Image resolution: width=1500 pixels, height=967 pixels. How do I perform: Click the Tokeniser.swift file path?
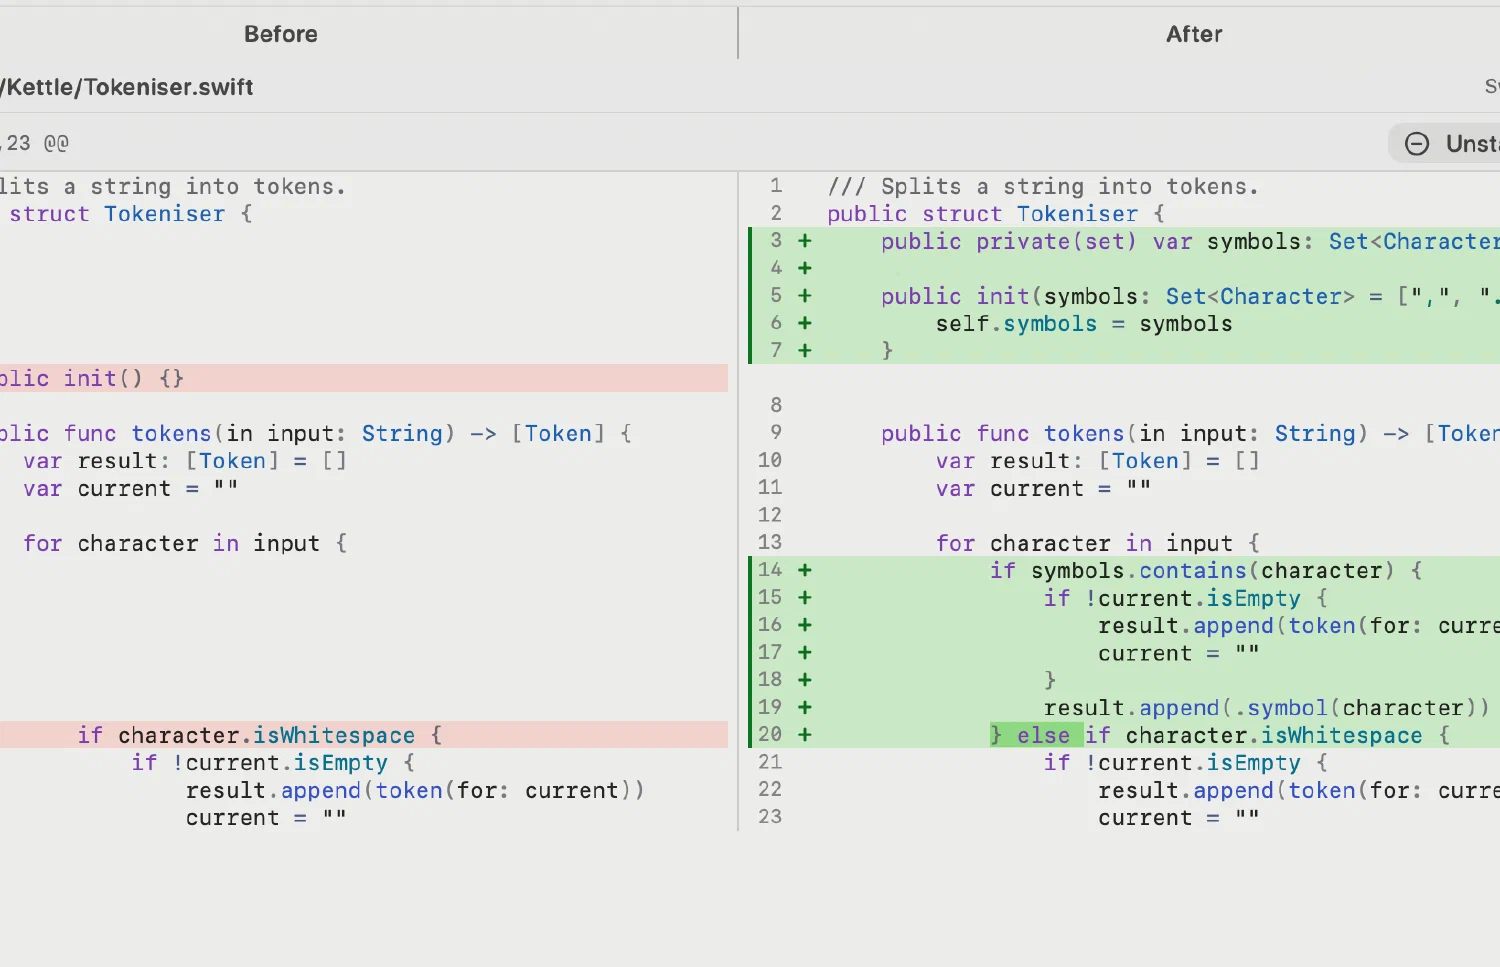127,87
